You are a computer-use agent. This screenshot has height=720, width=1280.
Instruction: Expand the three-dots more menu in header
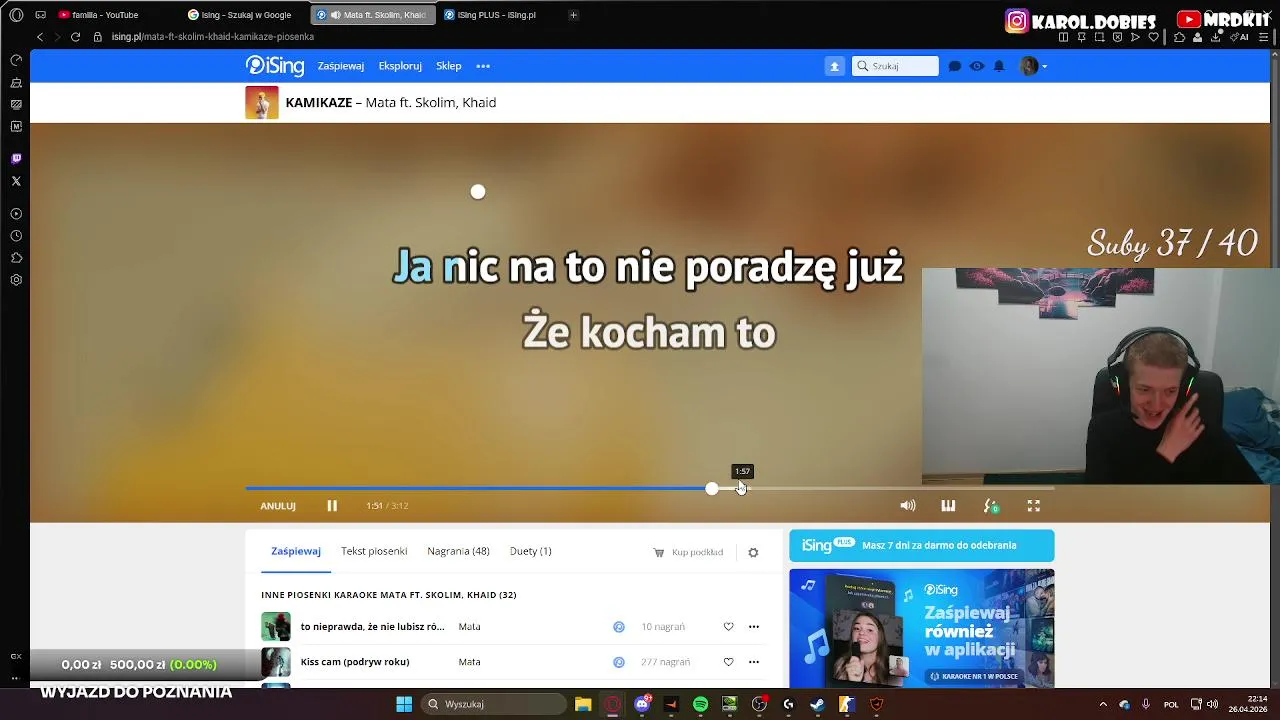[483, 66]
